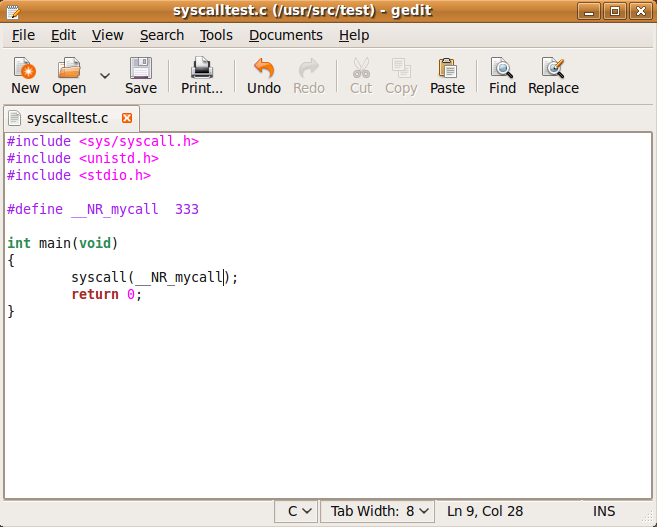
Task: Click on syscall( in the code
Action: [x=103, y=277]
